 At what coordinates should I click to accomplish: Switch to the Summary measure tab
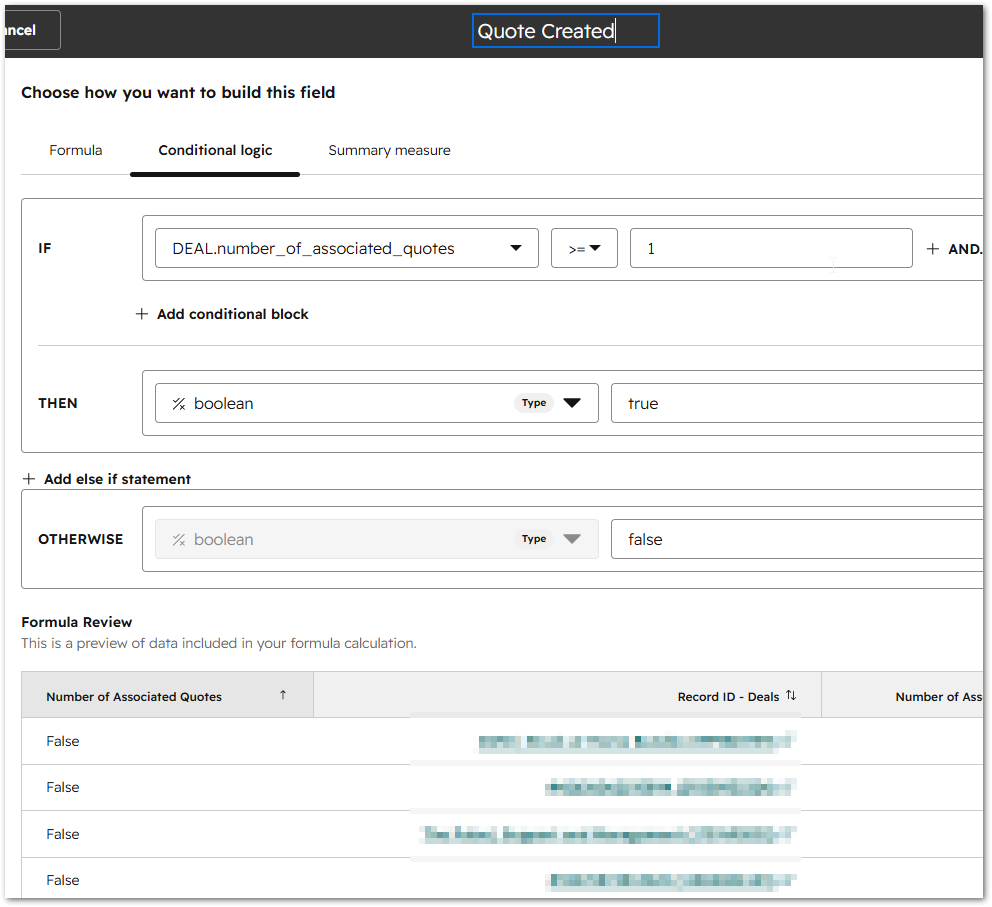click(389, 151)
